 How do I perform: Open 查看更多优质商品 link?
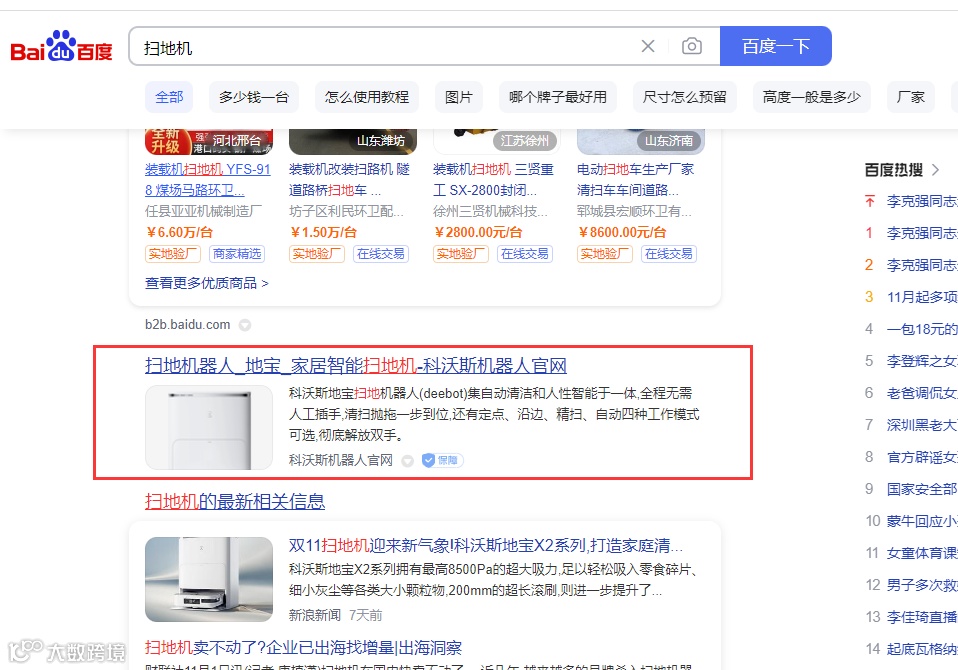coord(207,283)
